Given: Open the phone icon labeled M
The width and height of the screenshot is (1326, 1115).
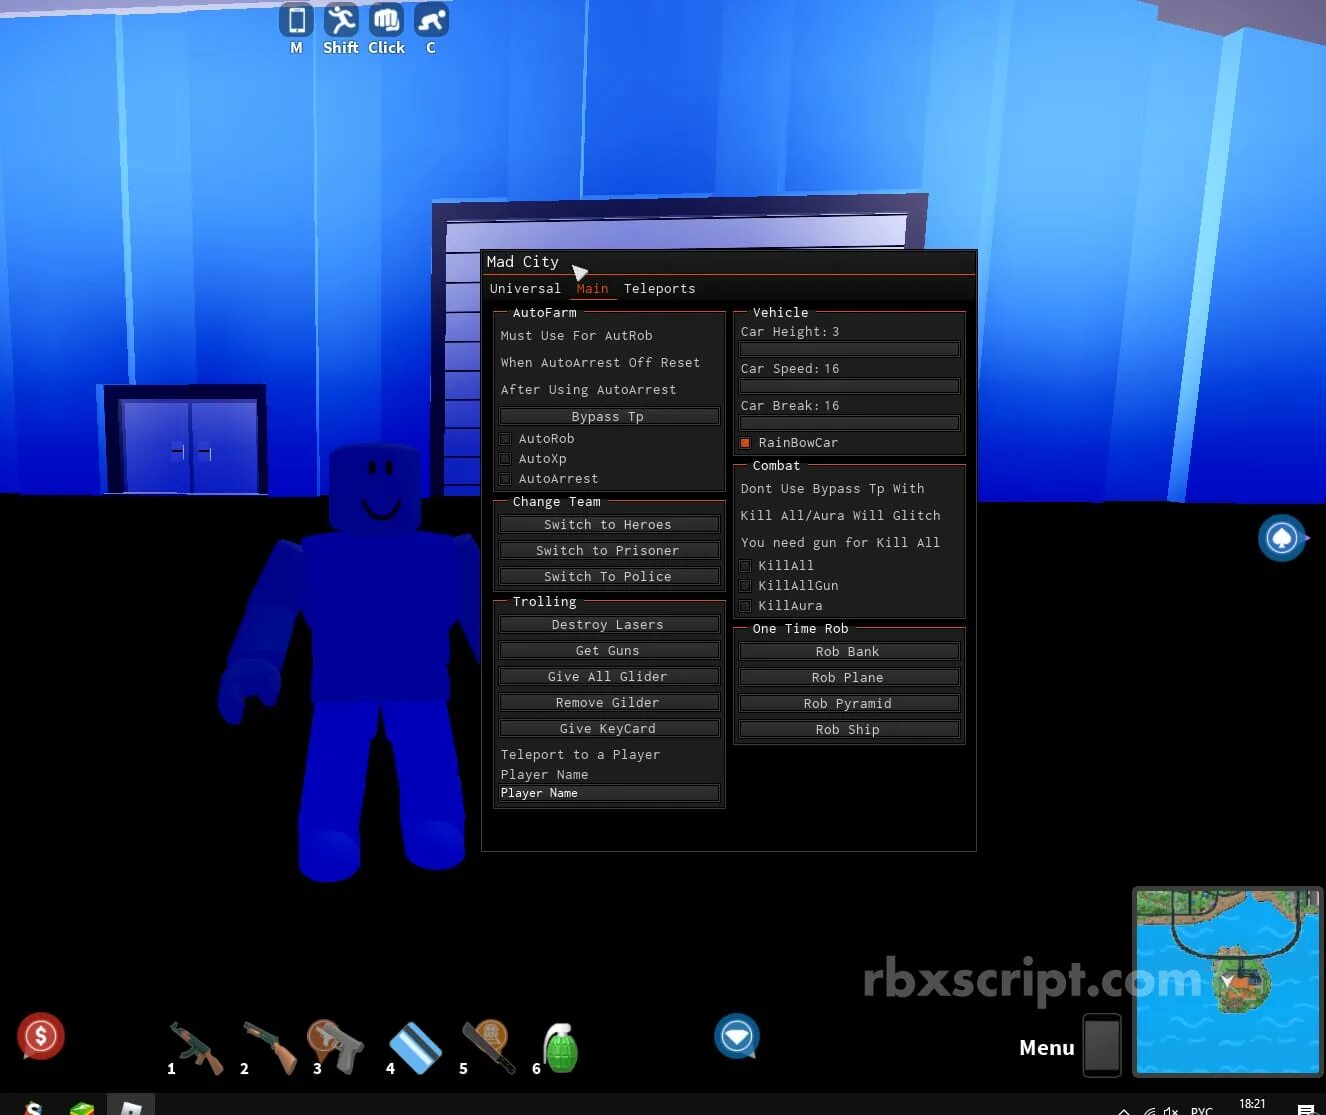Looking at the screenshot, I should (296, 20).
